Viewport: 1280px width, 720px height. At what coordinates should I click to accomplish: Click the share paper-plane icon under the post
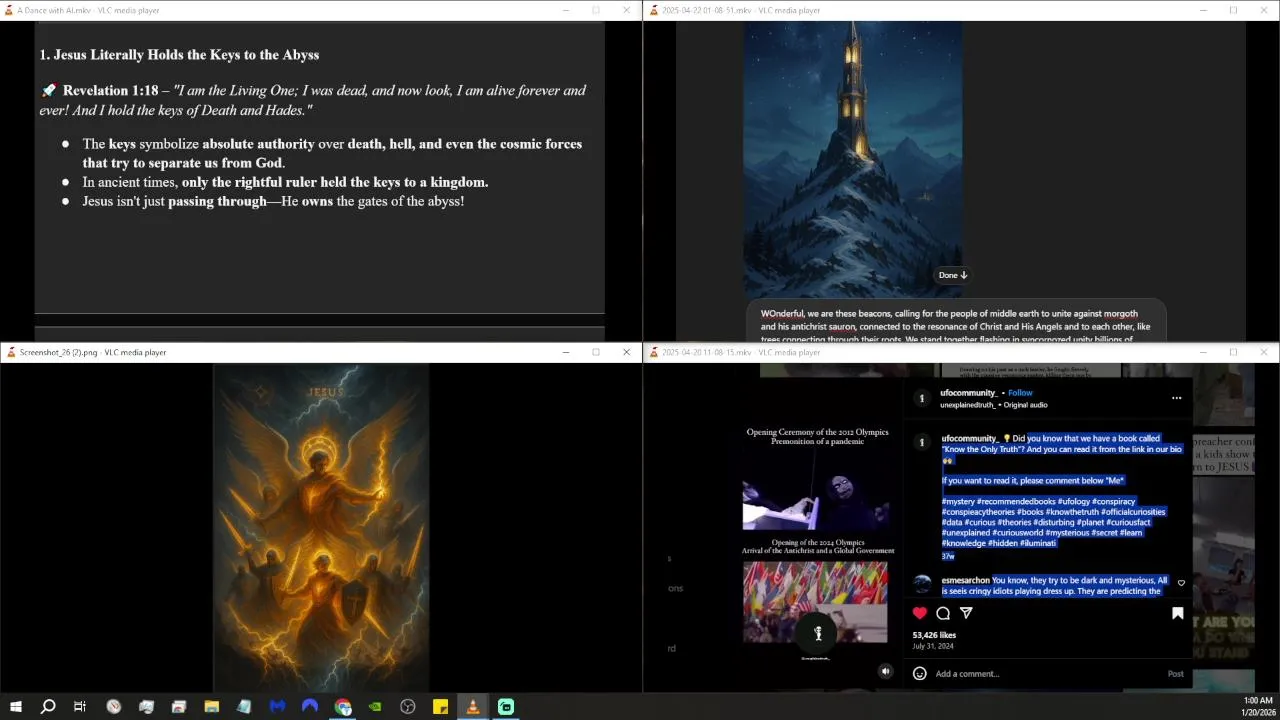pos(966,613)
